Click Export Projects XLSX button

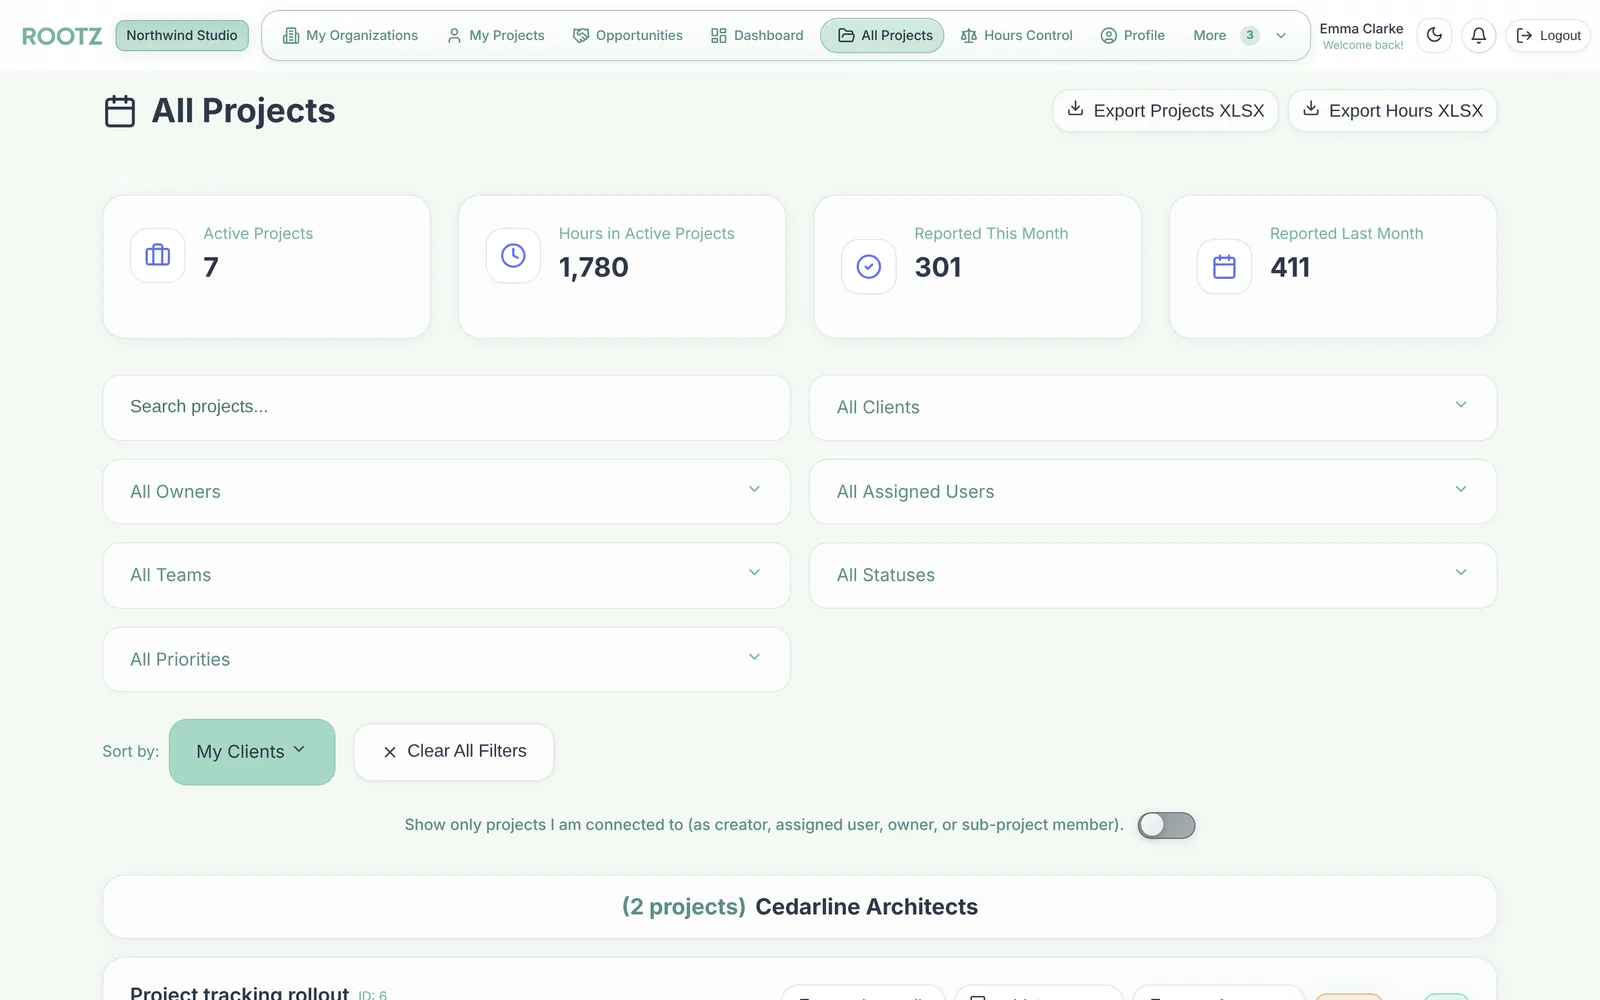coord(1165,110)
